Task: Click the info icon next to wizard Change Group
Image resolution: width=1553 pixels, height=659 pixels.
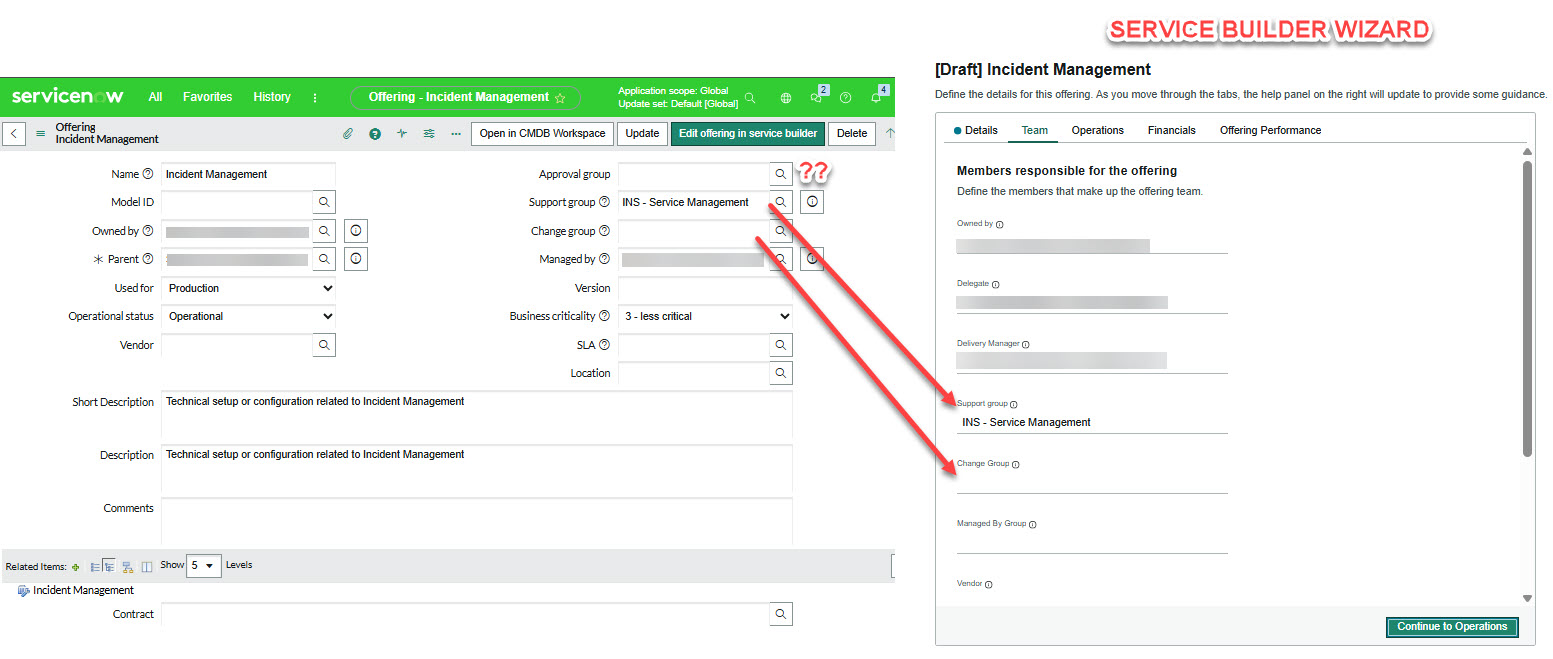Action: pos(1016,465)
